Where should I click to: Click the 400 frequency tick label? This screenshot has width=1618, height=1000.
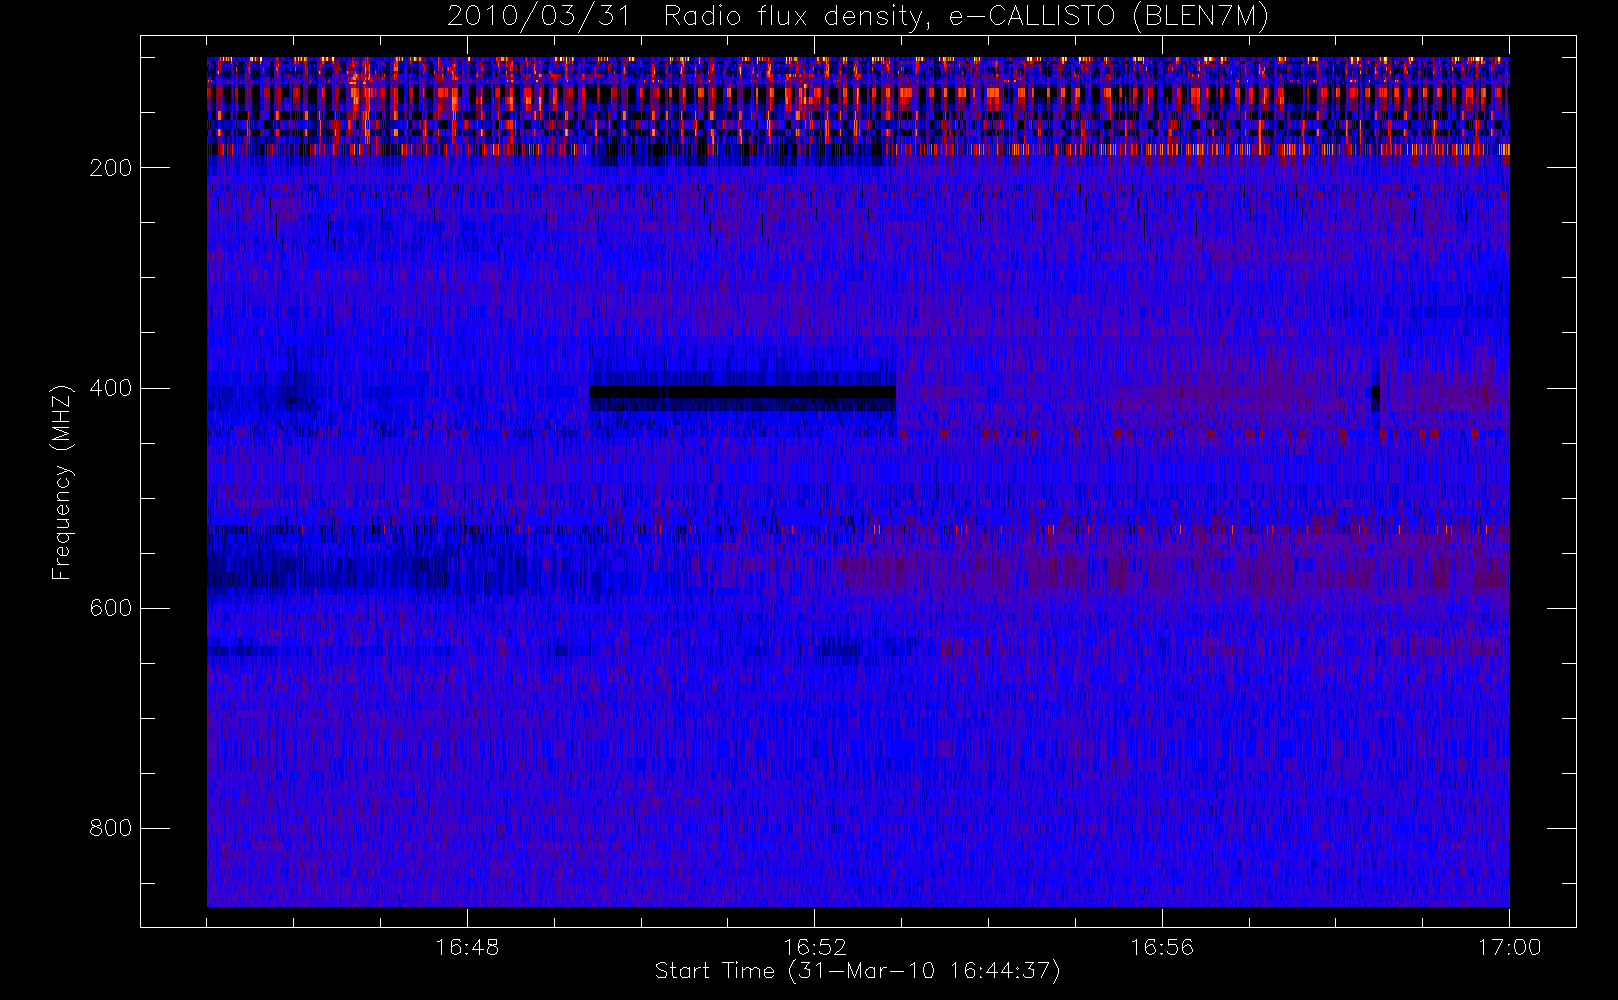111,388
